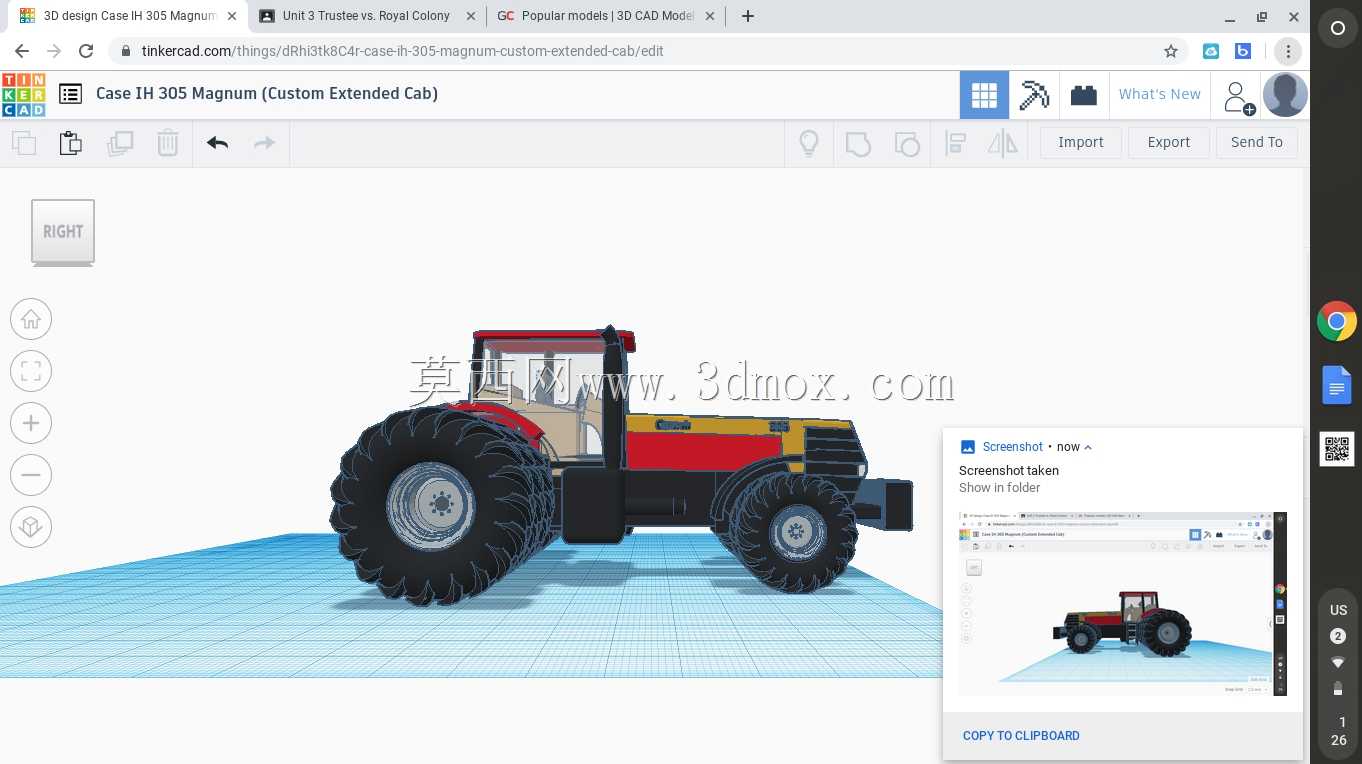Click the system clock in shelf
This screenshot has width=1362, height=764.
1339,731
